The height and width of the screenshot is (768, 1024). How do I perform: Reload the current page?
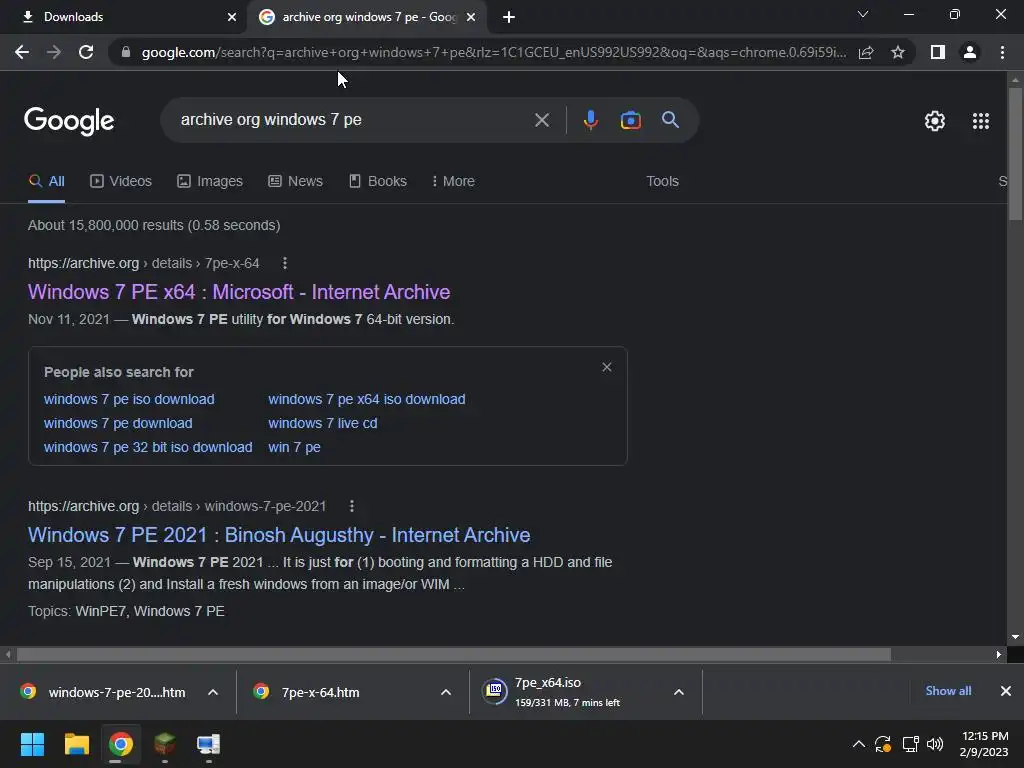pos(86,52)
